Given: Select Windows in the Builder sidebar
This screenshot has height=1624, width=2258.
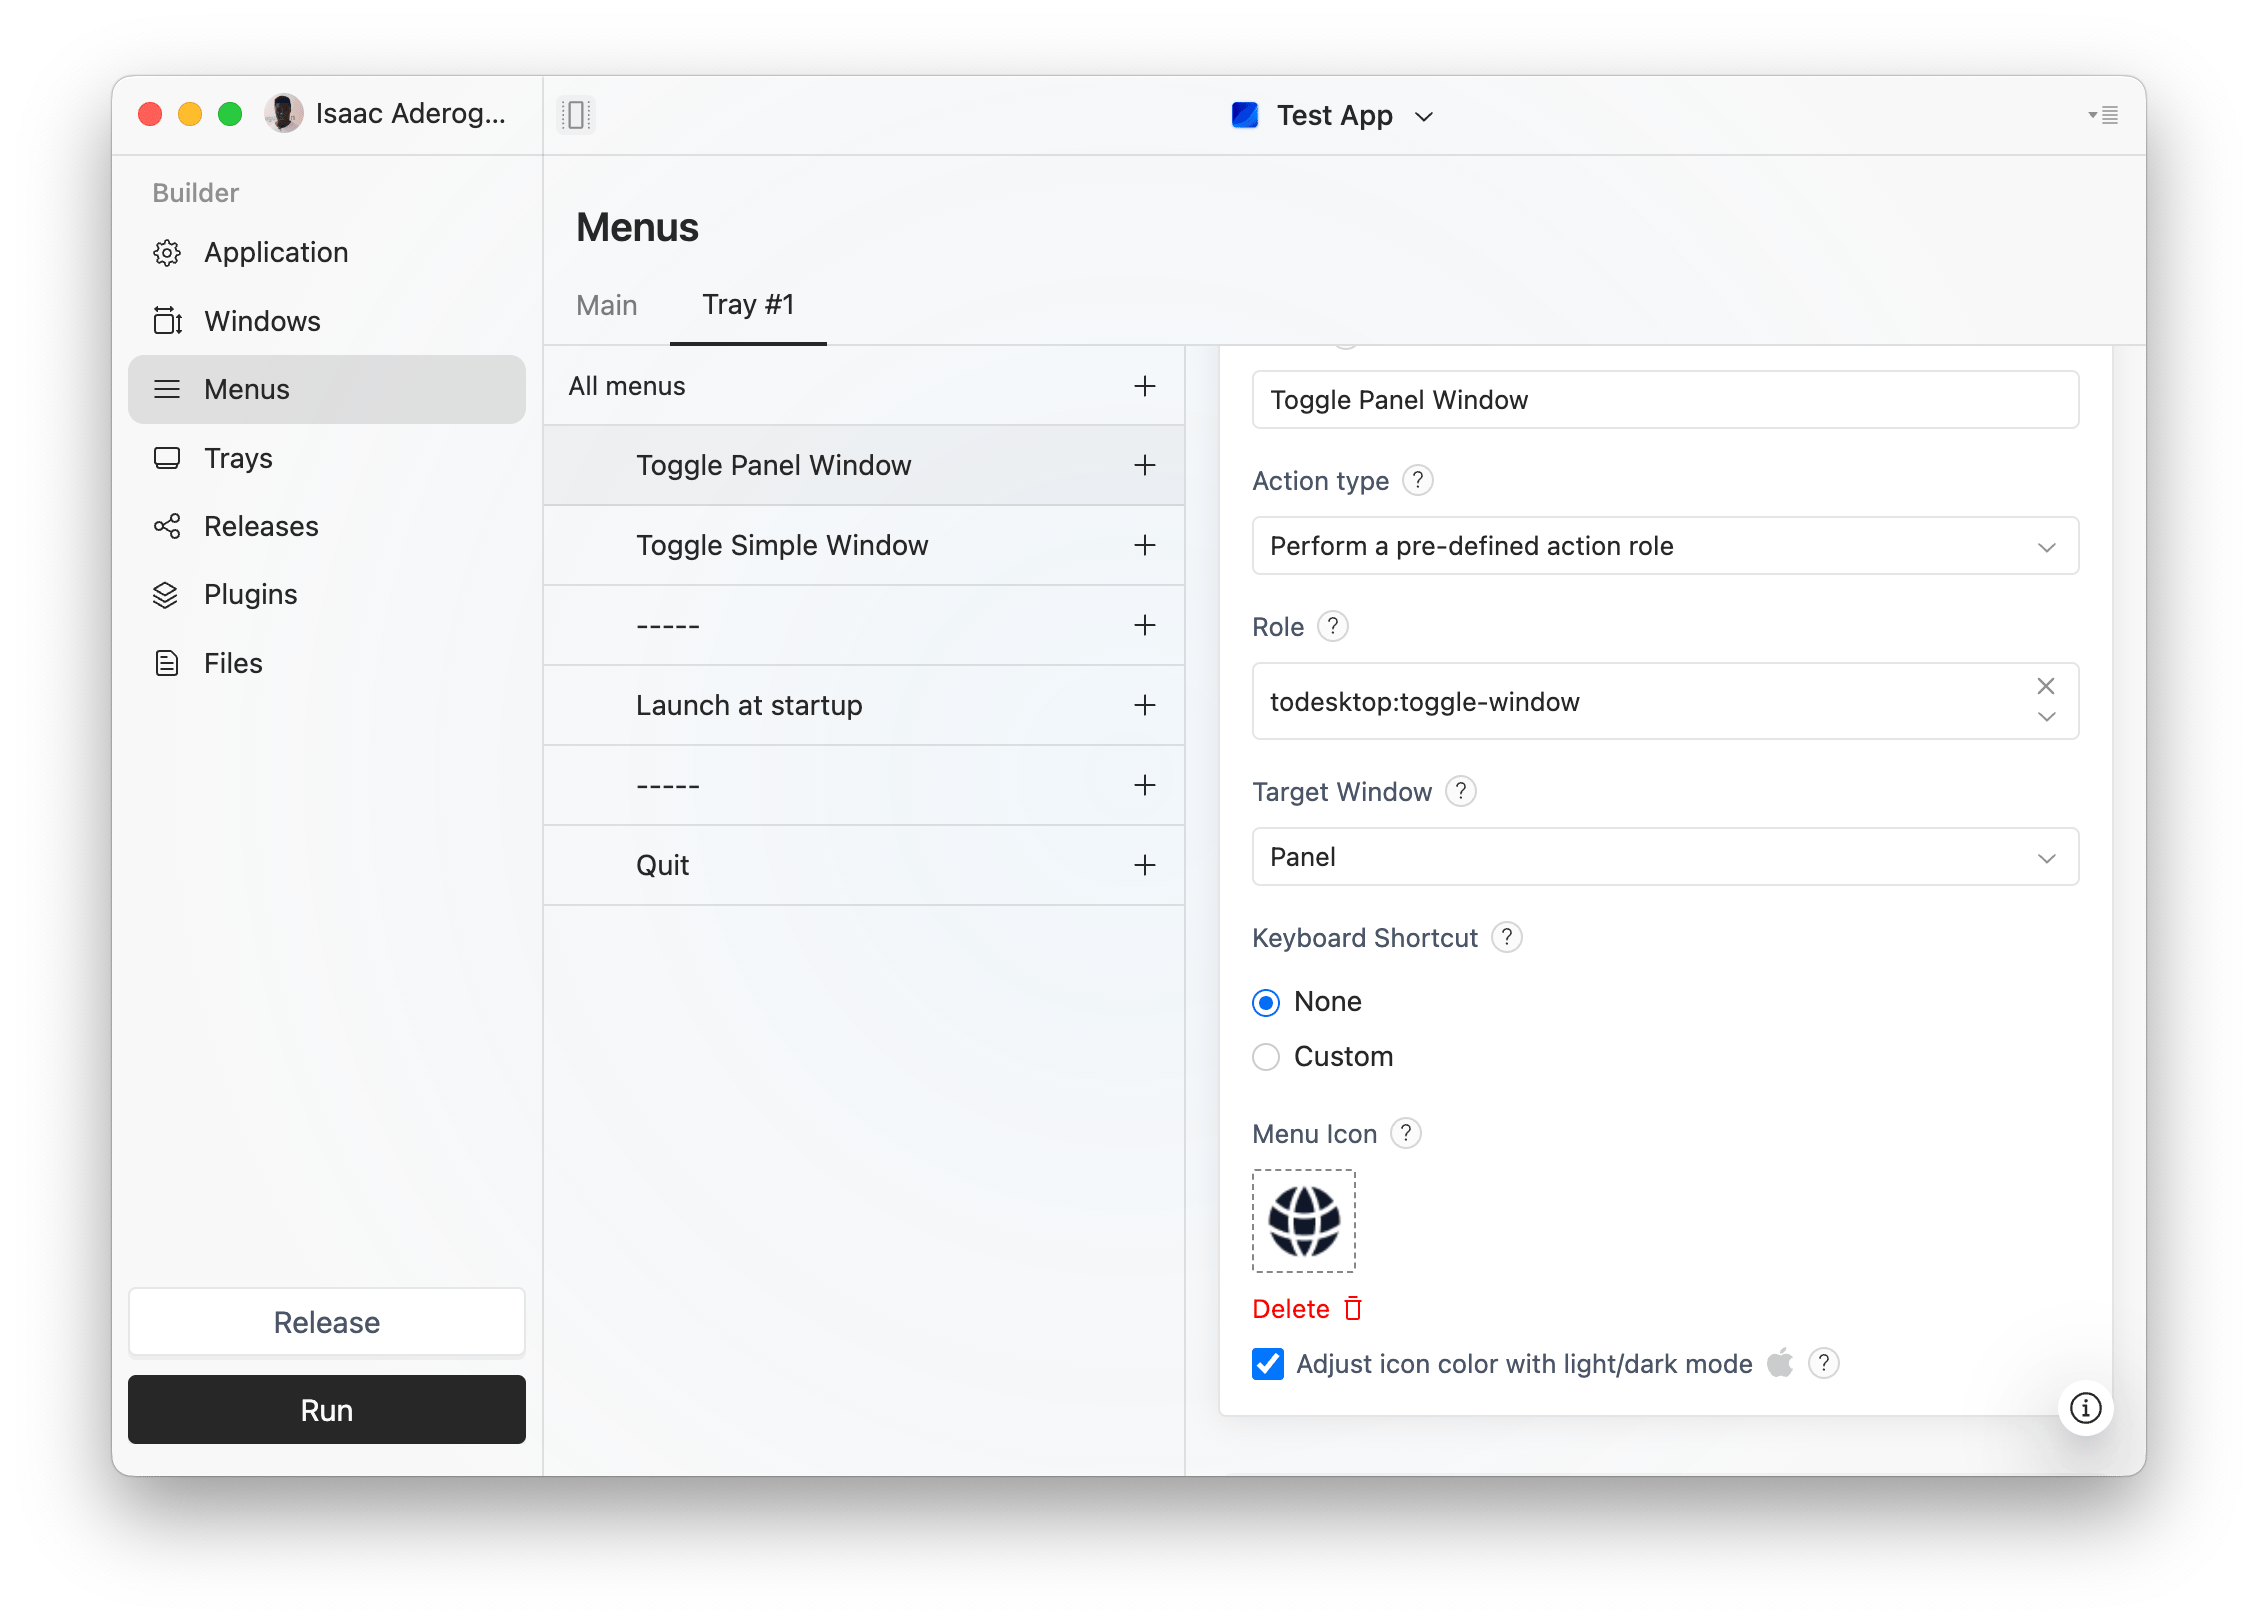Looking at the screenshot, I should 261,320.
